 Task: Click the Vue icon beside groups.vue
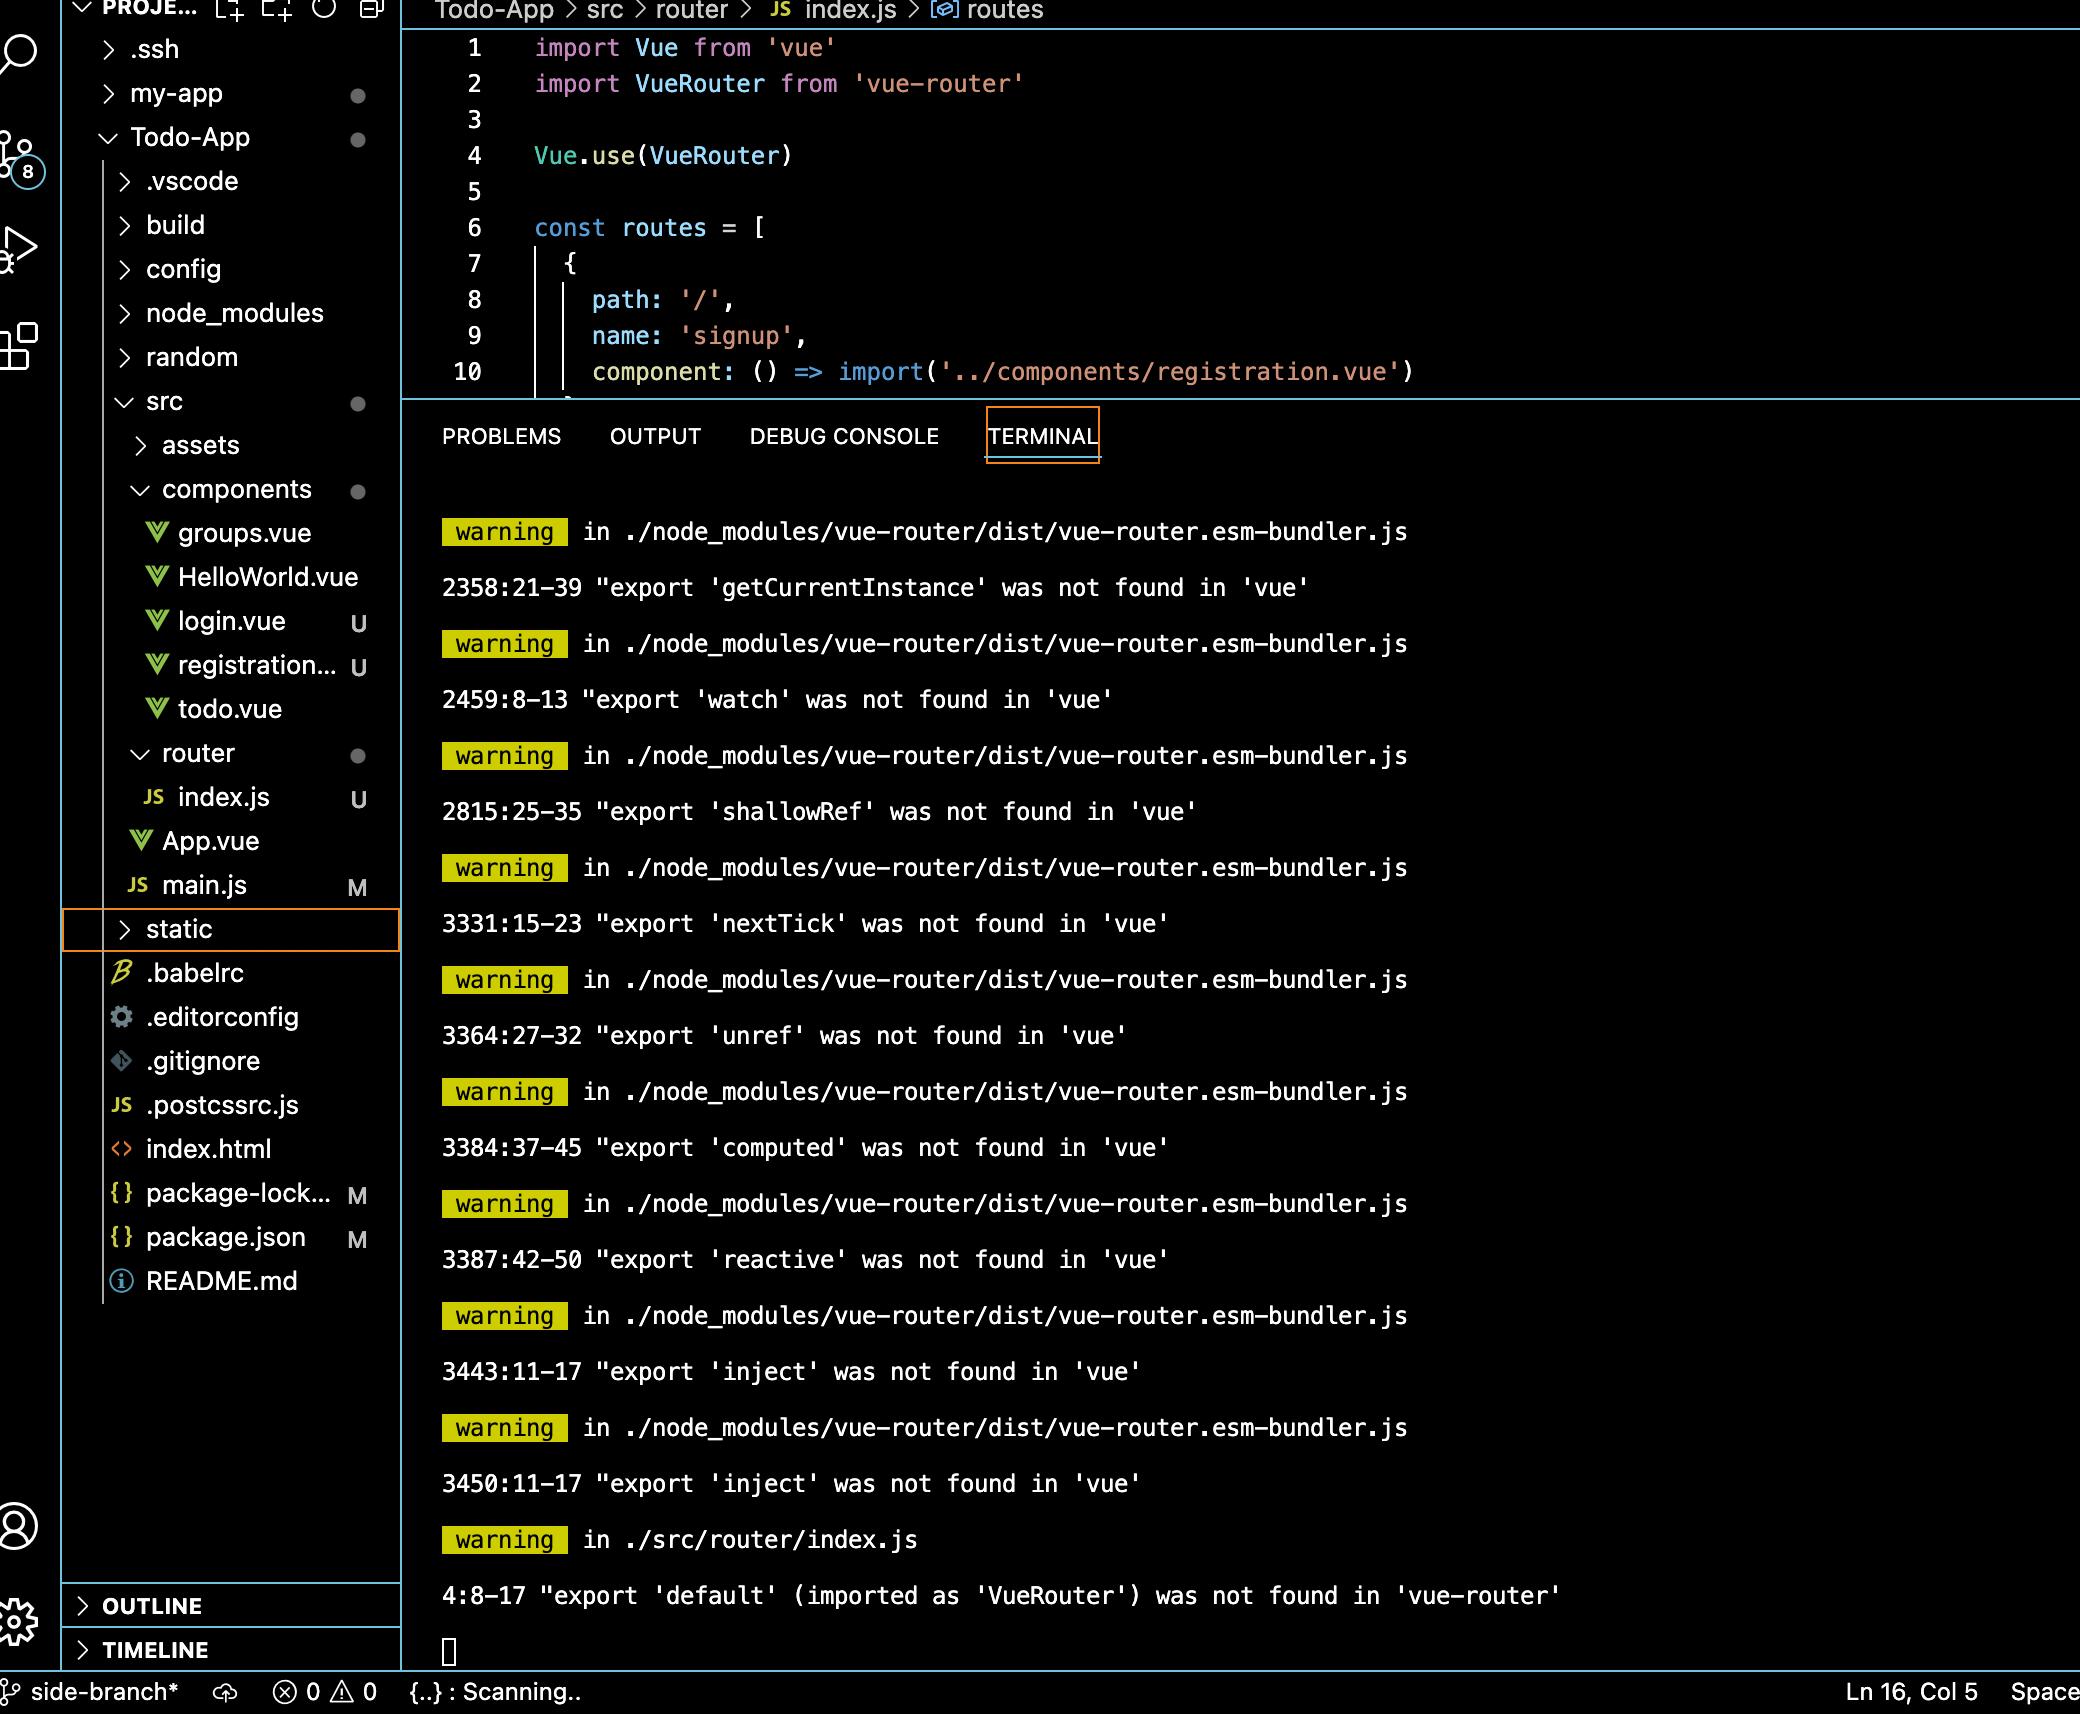157,532
